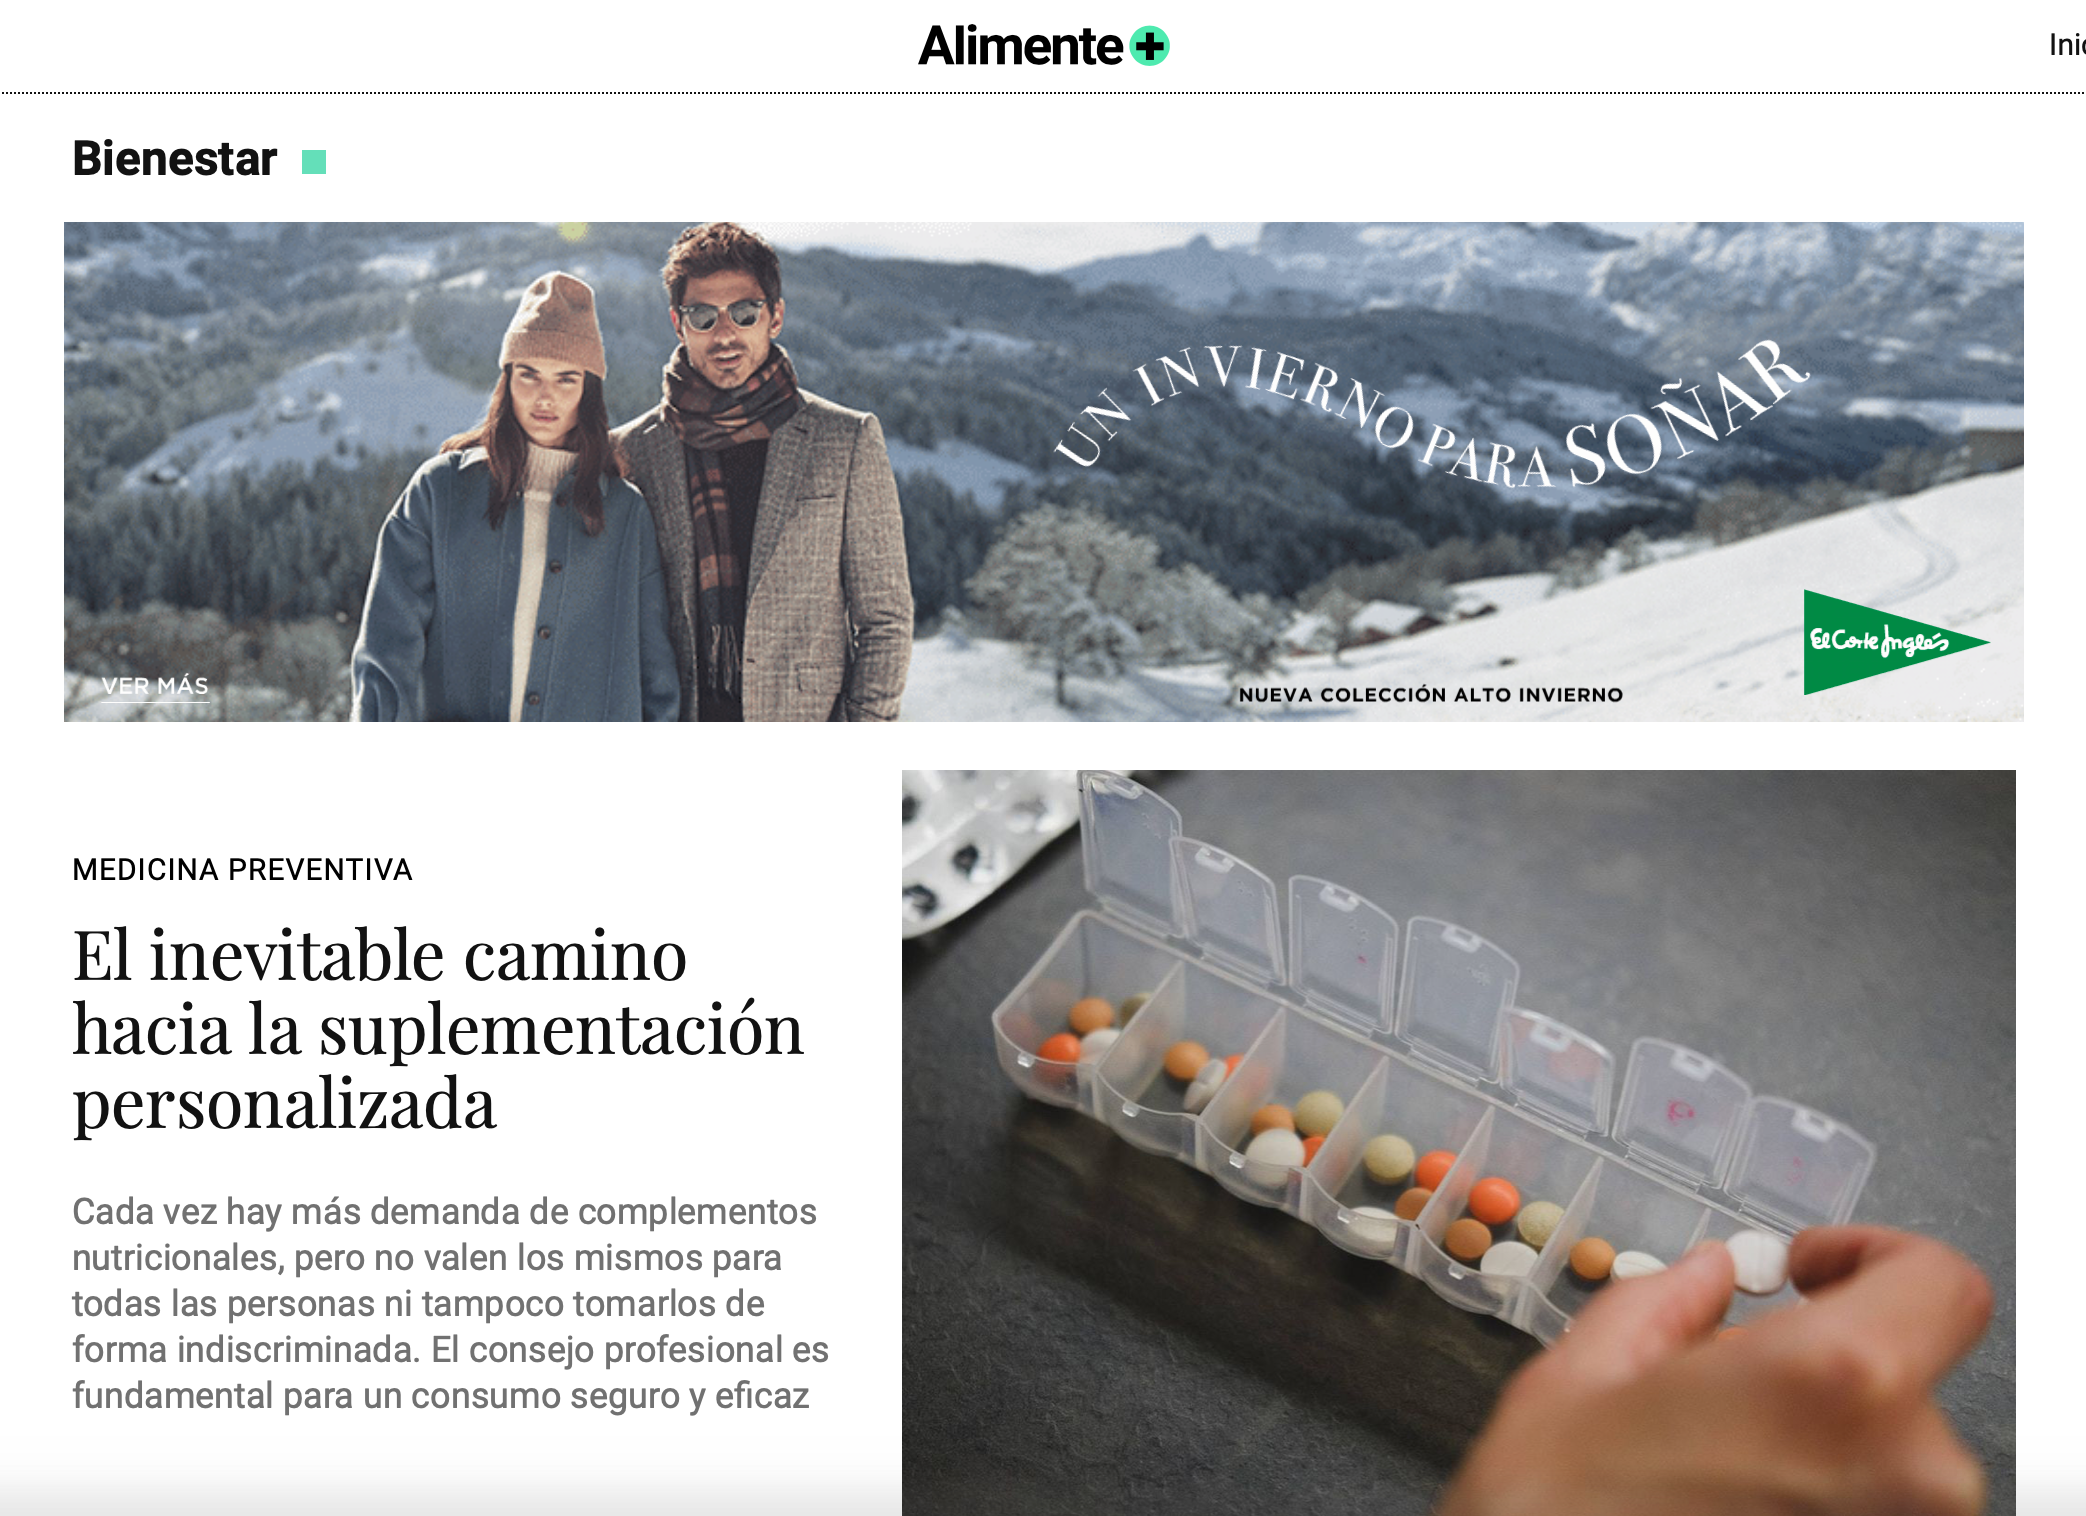Click the MEDICINA PREVENTIVA category label
The width and height of the screenshot is (2086, 1516).
(x=242, y=870)
